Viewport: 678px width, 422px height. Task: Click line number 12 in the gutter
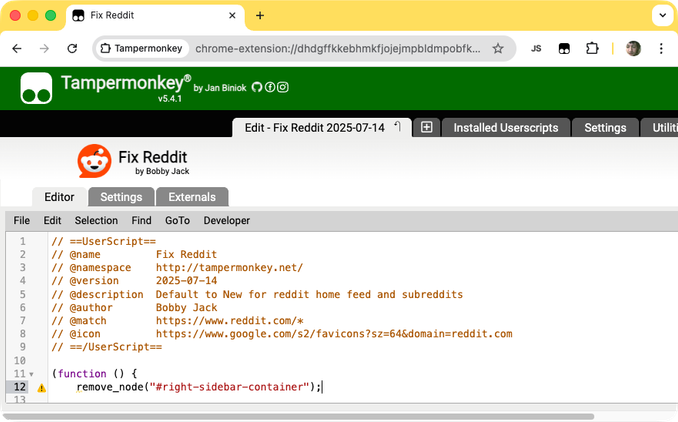pos(19,387)
